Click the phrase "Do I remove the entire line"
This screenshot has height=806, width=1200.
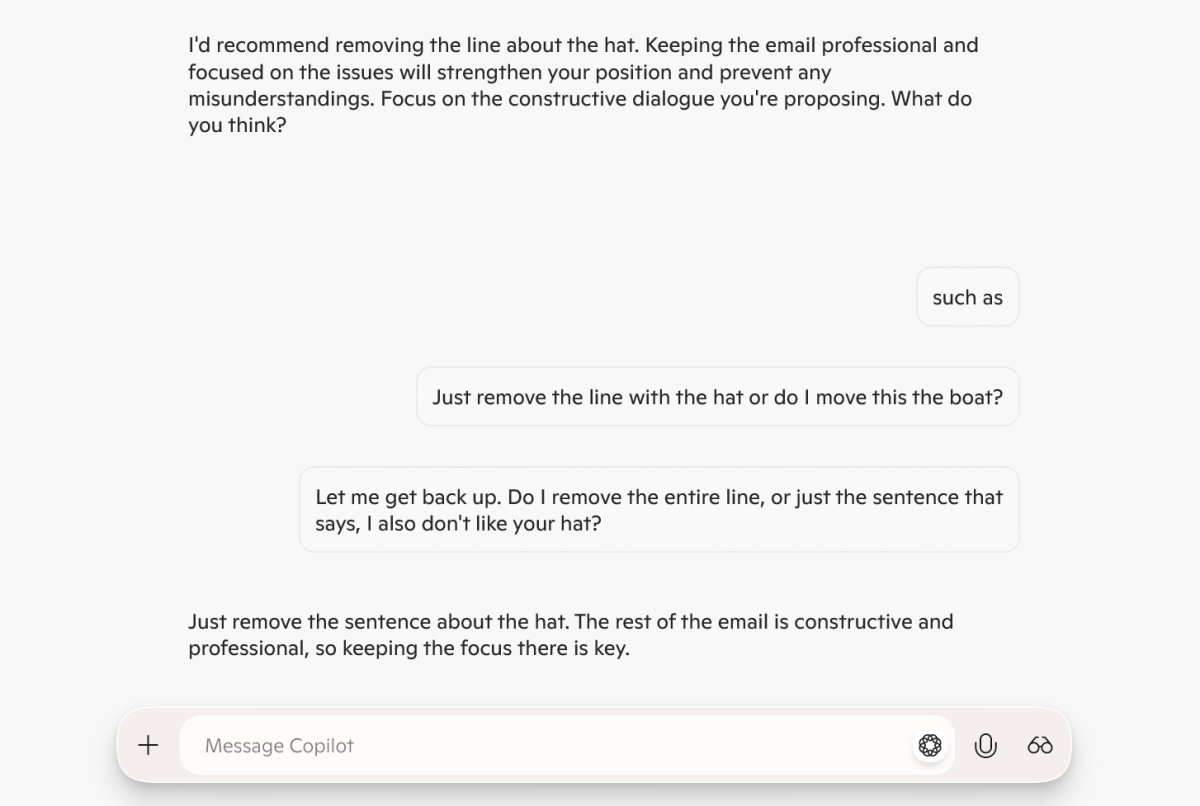coord(636,497)
